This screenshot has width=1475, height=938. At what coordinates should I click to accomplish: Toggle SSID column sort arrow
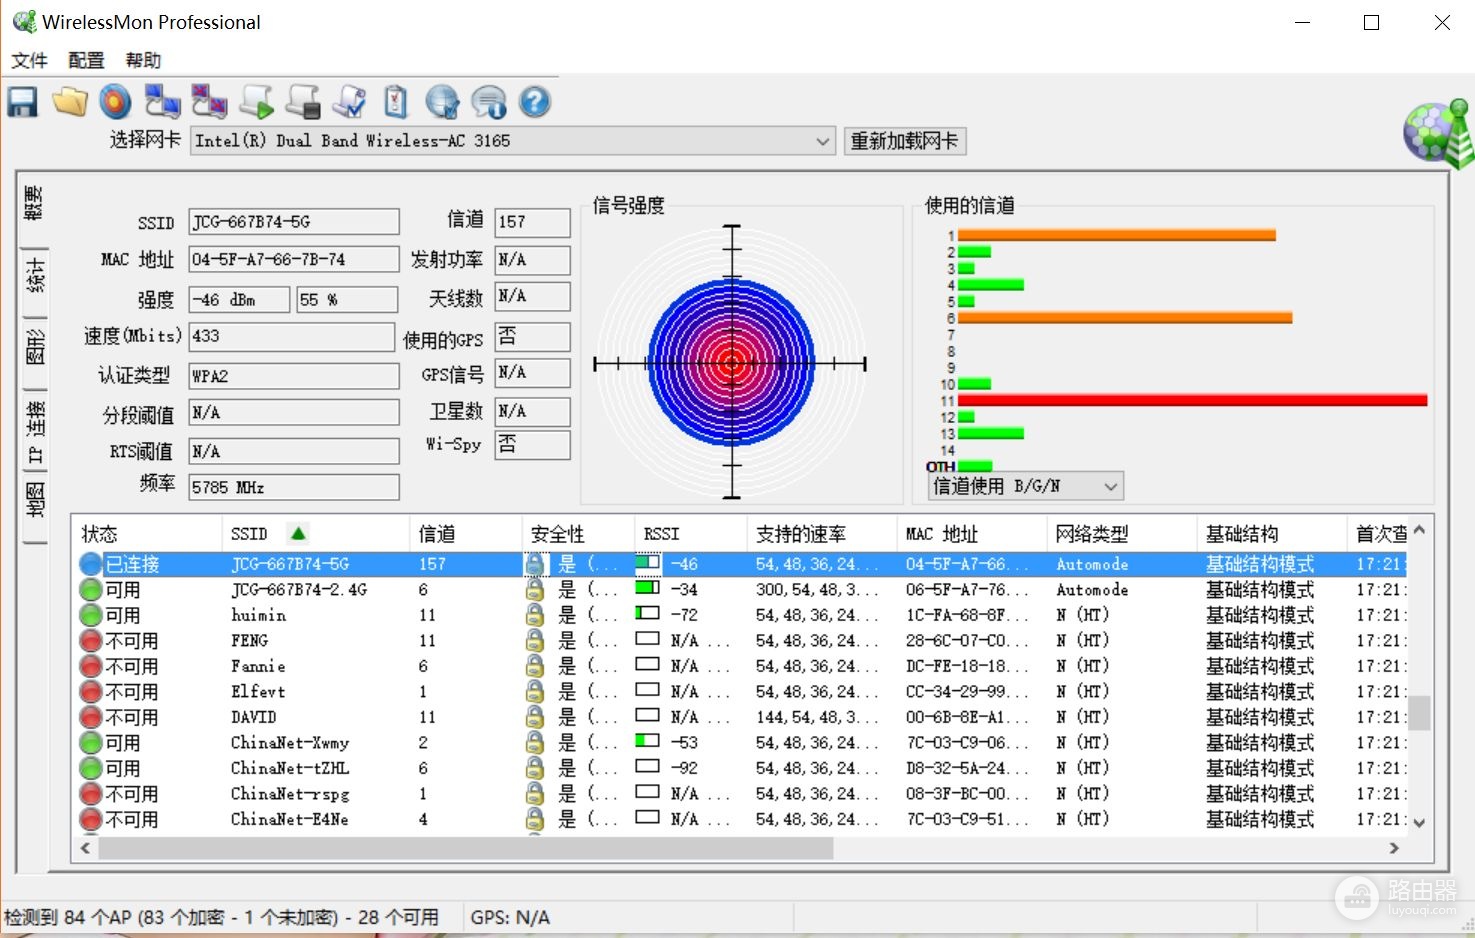tap(298, 533)
